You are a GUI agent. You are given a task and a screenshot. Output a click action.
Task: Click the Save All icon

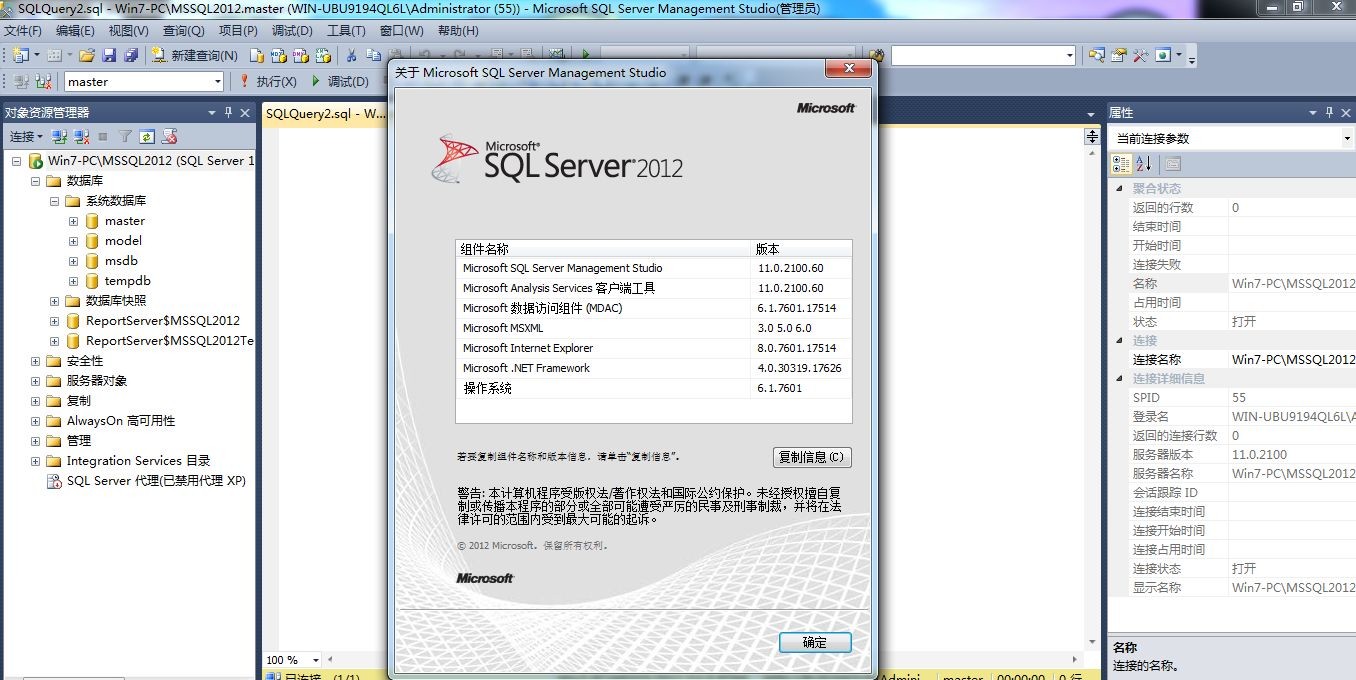[x=130, y=55]
